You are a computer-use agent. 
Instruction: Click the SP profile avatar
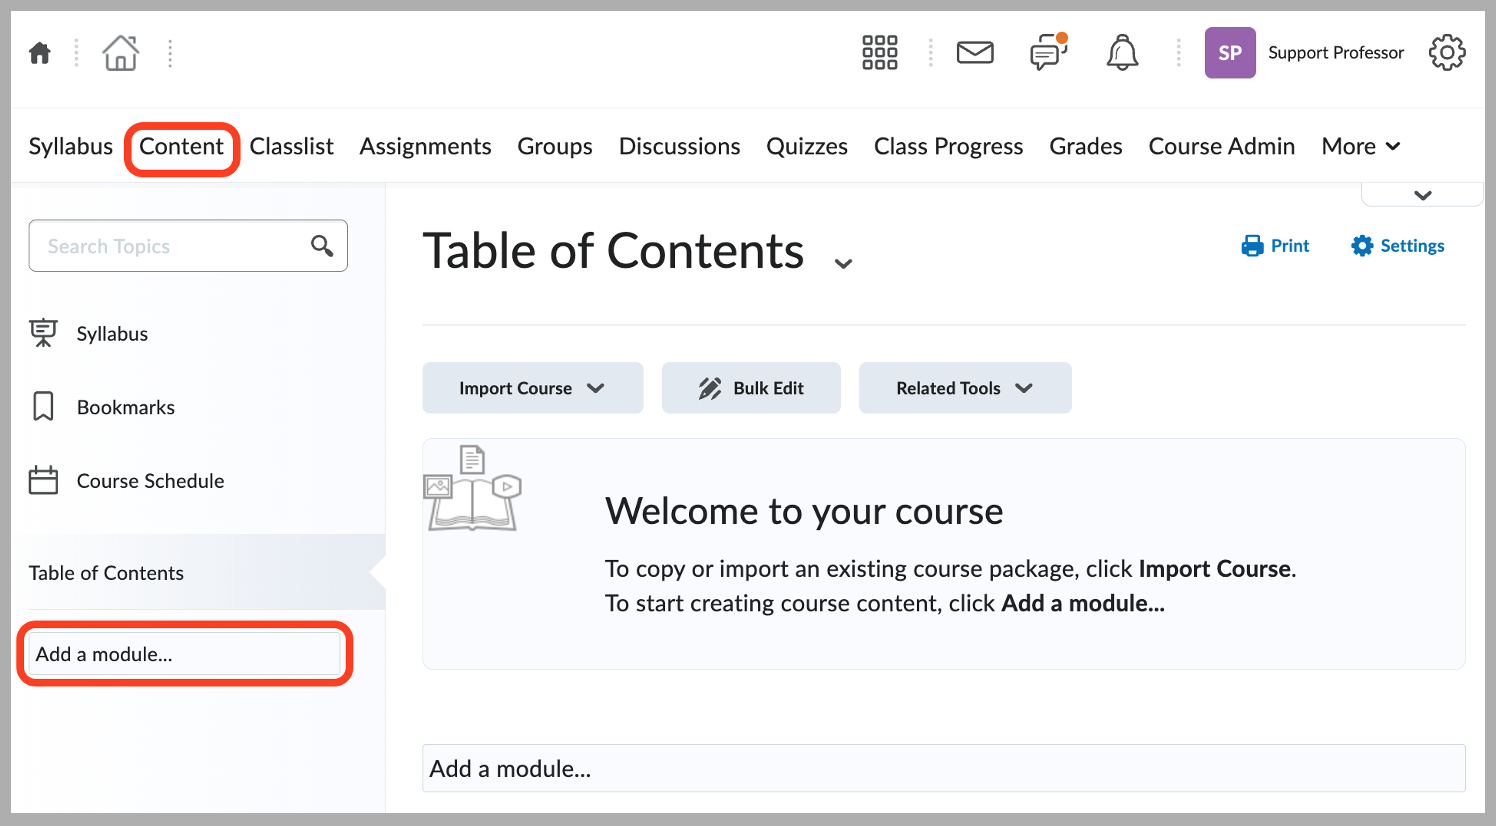(1230, 52)
